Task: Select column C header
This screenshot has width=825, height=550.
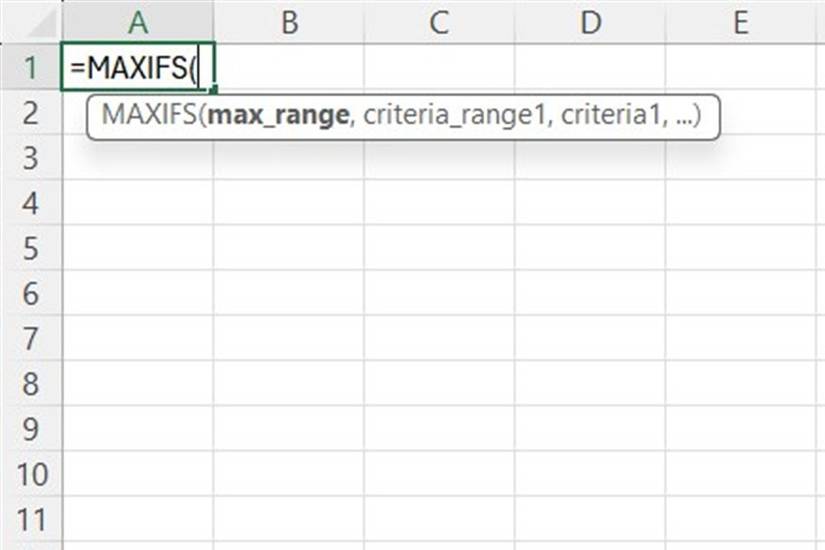Action: click(439, 22)
